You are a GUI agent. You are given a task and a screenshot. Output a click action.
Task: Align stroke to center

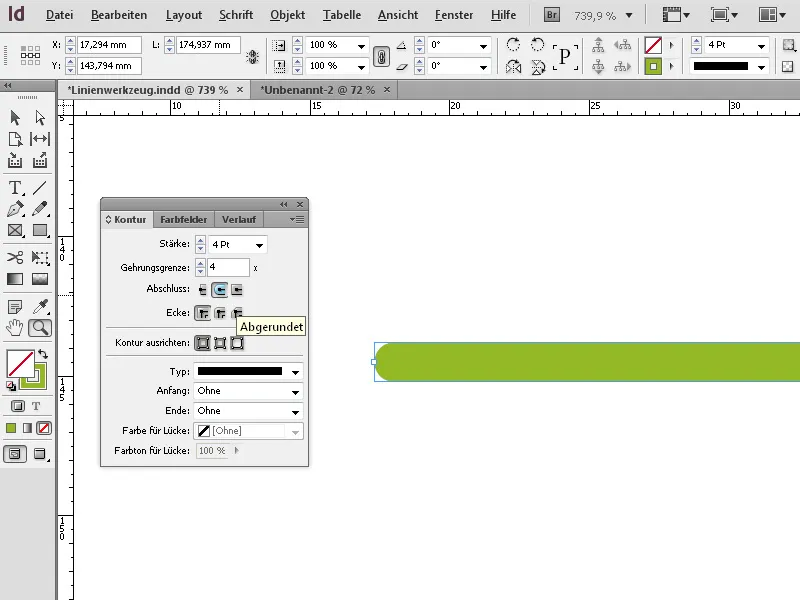point(203,343)
